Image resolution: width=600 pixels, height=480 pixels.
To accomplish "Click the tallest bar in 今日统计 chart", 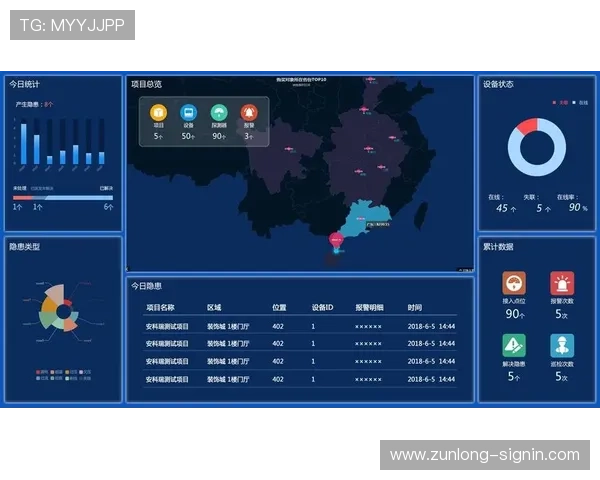I will coord(24,144).
